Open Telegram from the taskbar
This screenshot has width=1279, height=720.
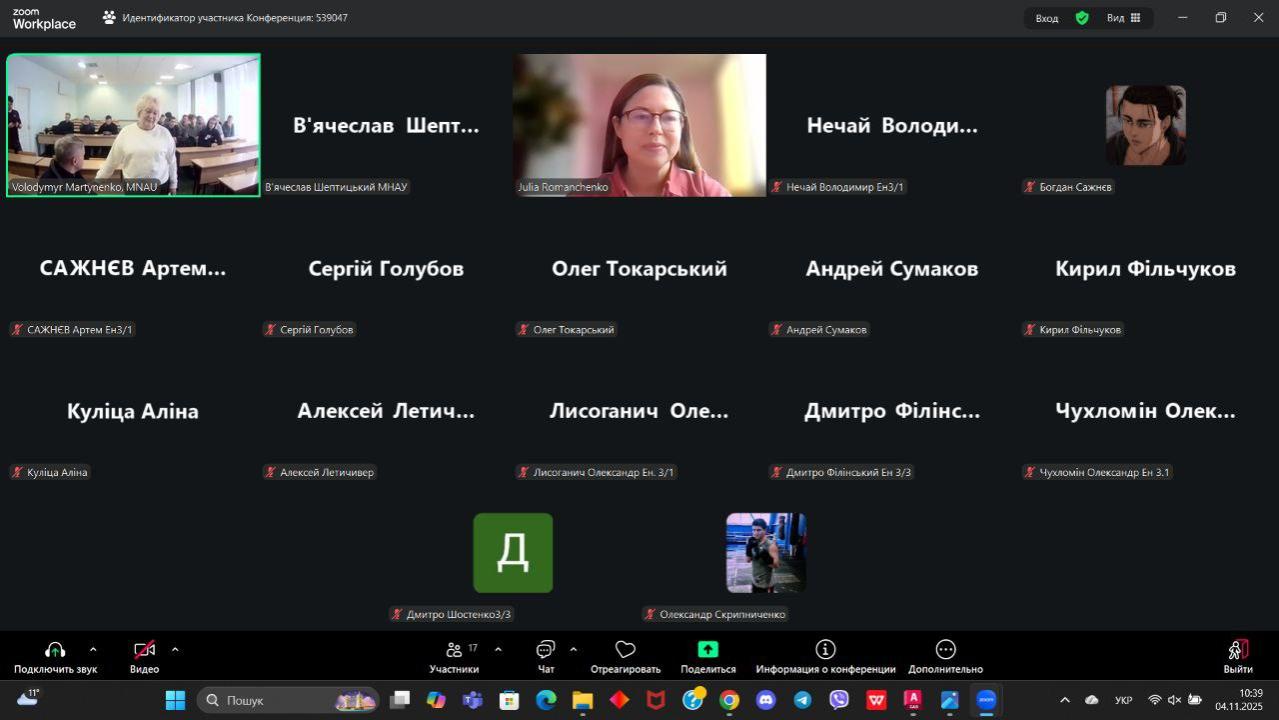tap(801, 700)
